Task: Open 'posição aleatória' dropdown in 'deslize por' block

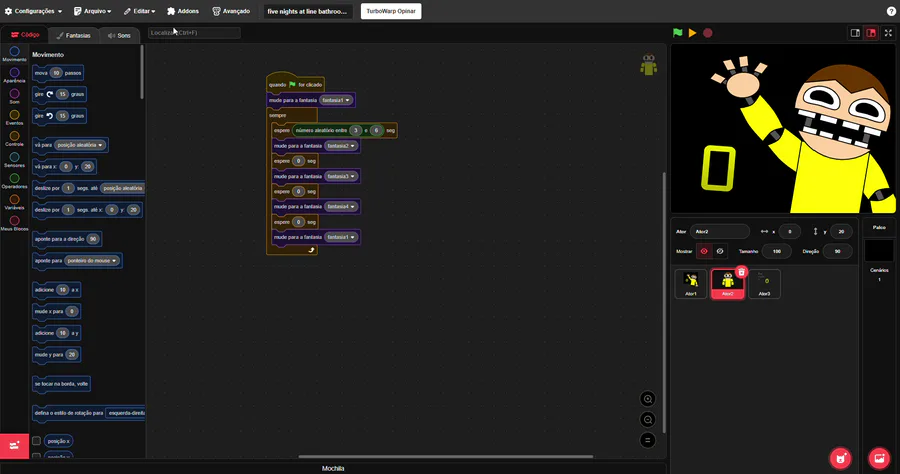Action: click(122, 188)
